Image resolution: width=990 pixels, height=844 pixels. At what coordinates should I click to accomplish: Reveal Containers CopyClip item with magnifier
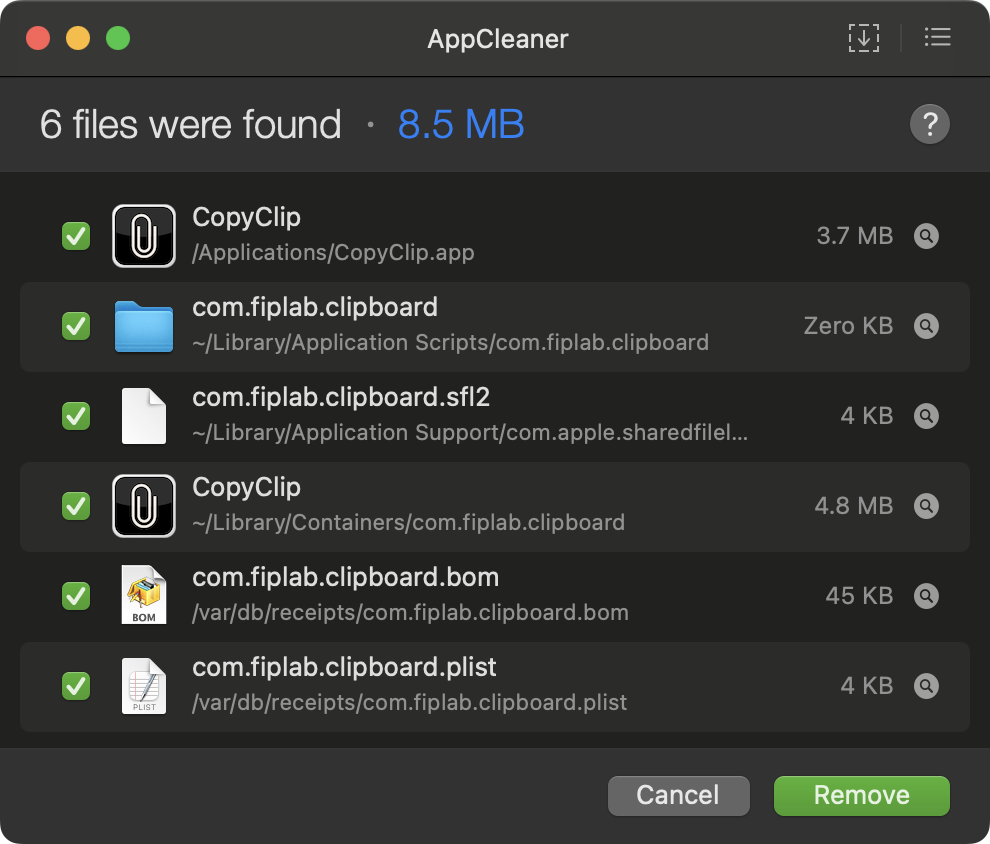[x=927, y=507]
